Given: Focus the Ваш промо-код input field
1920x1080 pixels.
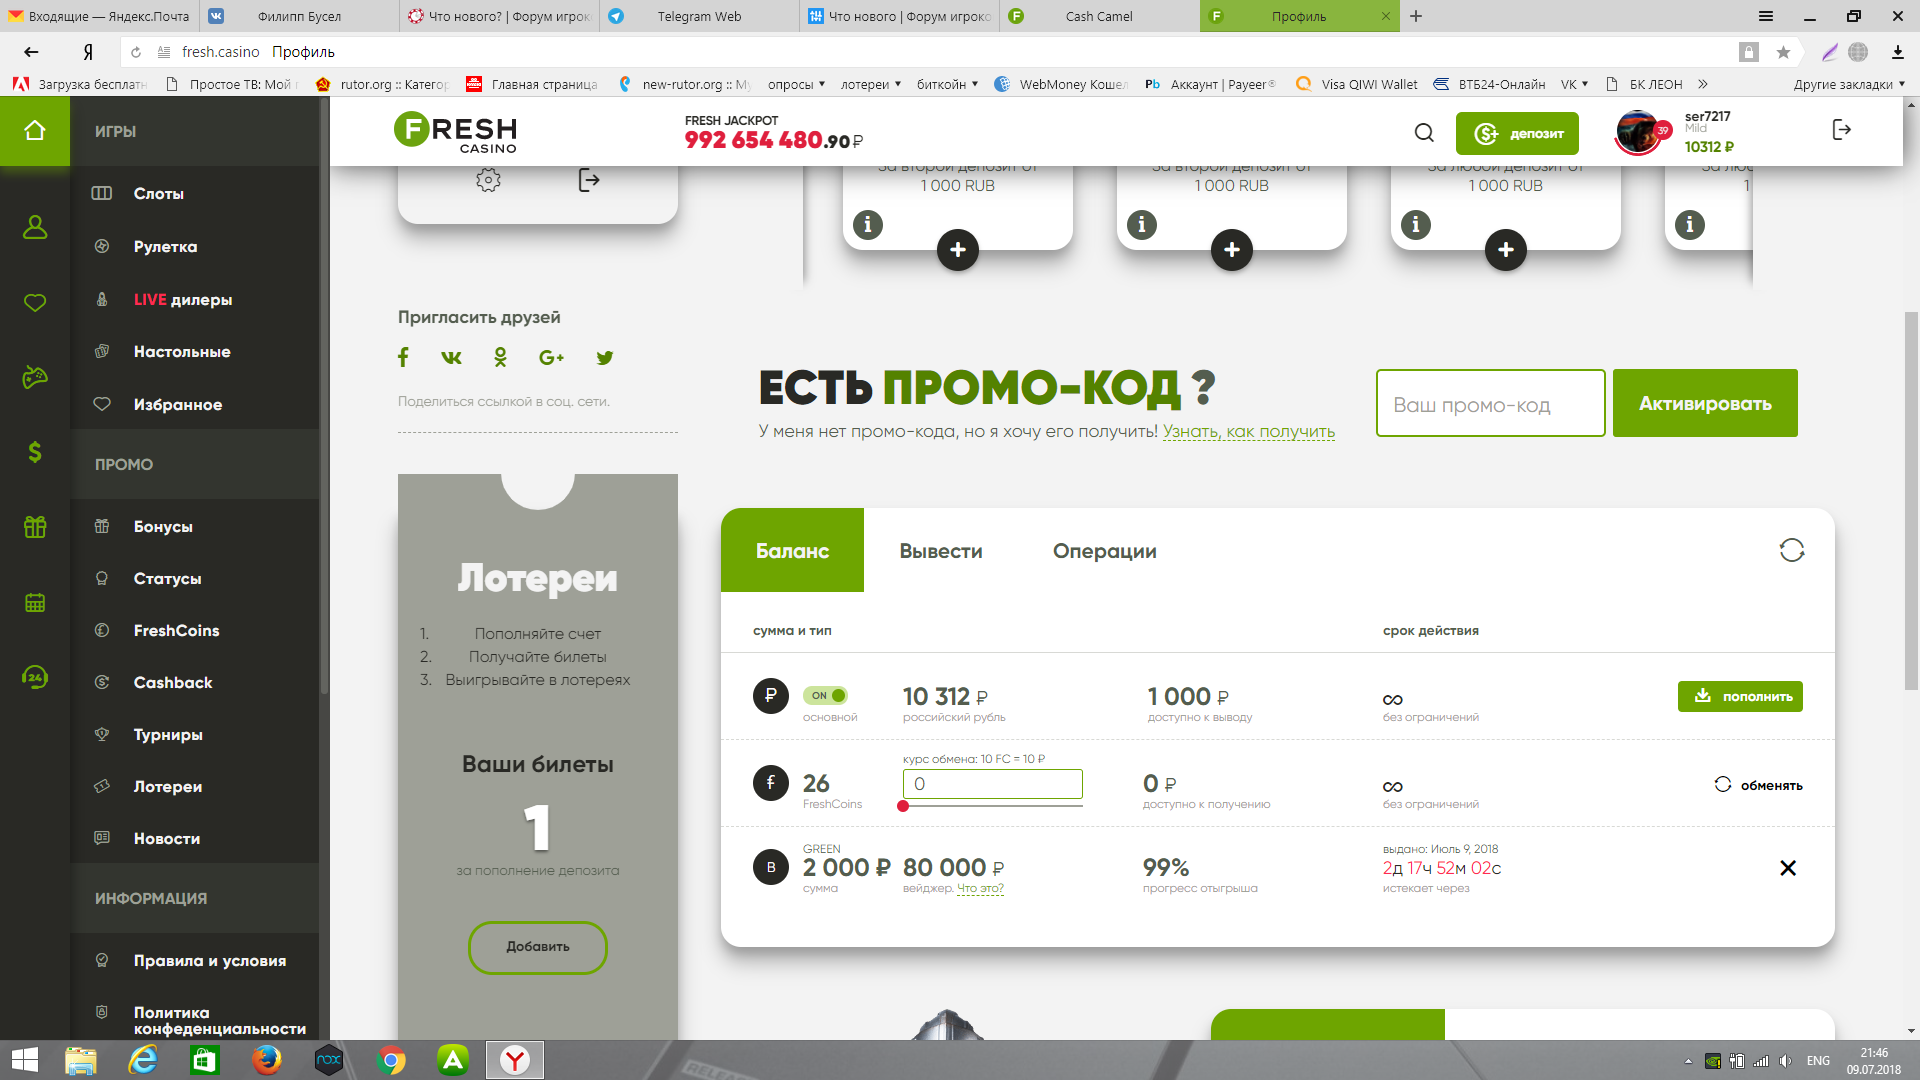Looking at the screenshot, I should (x=1491, y=403).
